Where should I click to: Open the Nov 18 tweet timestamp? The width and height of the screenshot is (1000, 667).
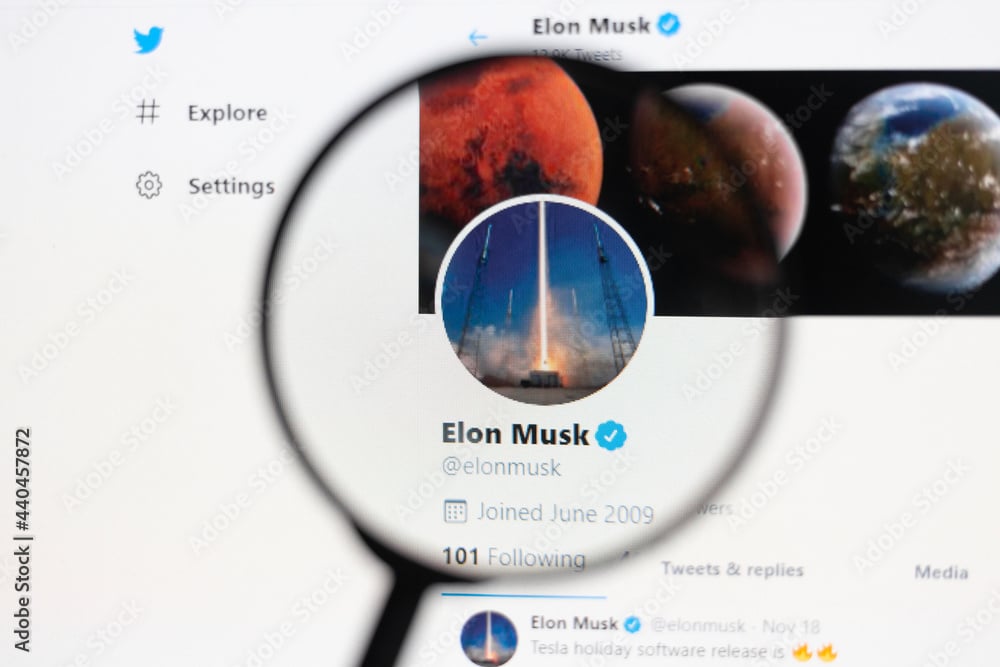(791, 627)
